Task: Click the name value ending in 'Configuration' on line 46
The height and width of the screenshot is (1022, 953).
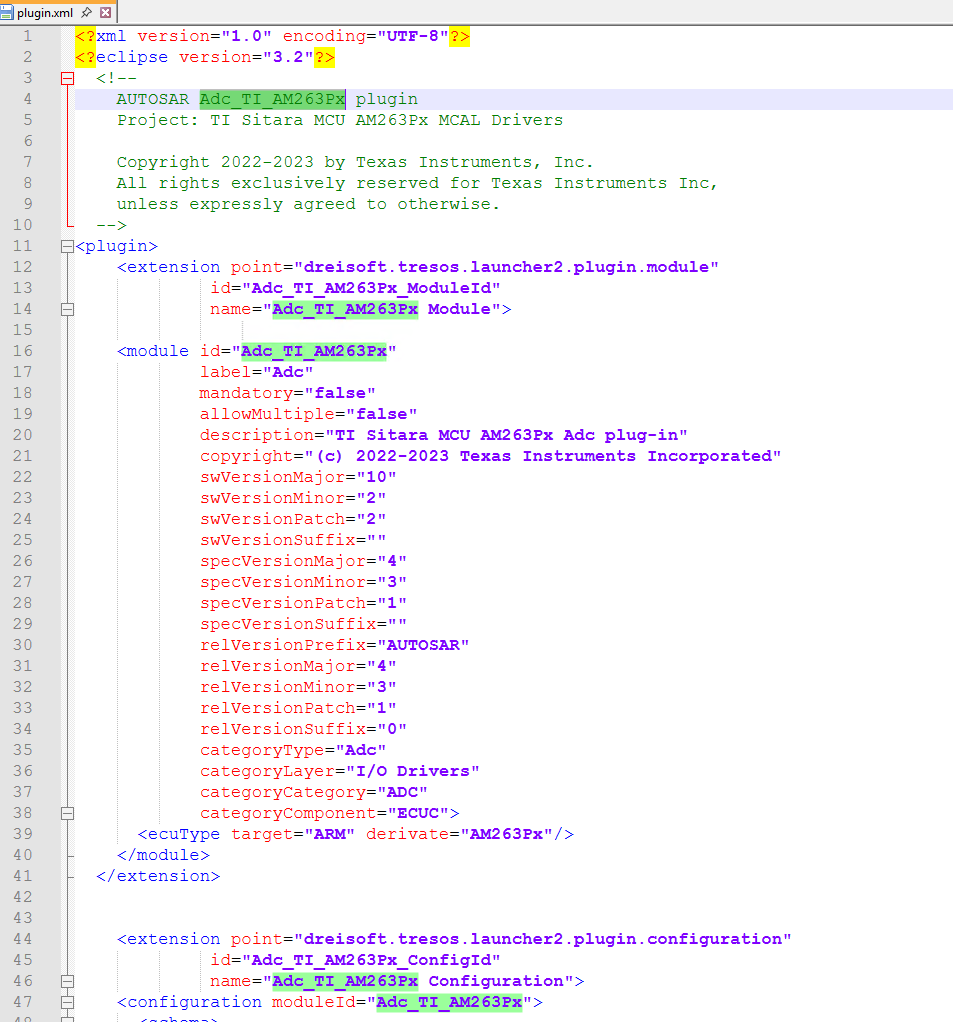Action: [418, 981]
